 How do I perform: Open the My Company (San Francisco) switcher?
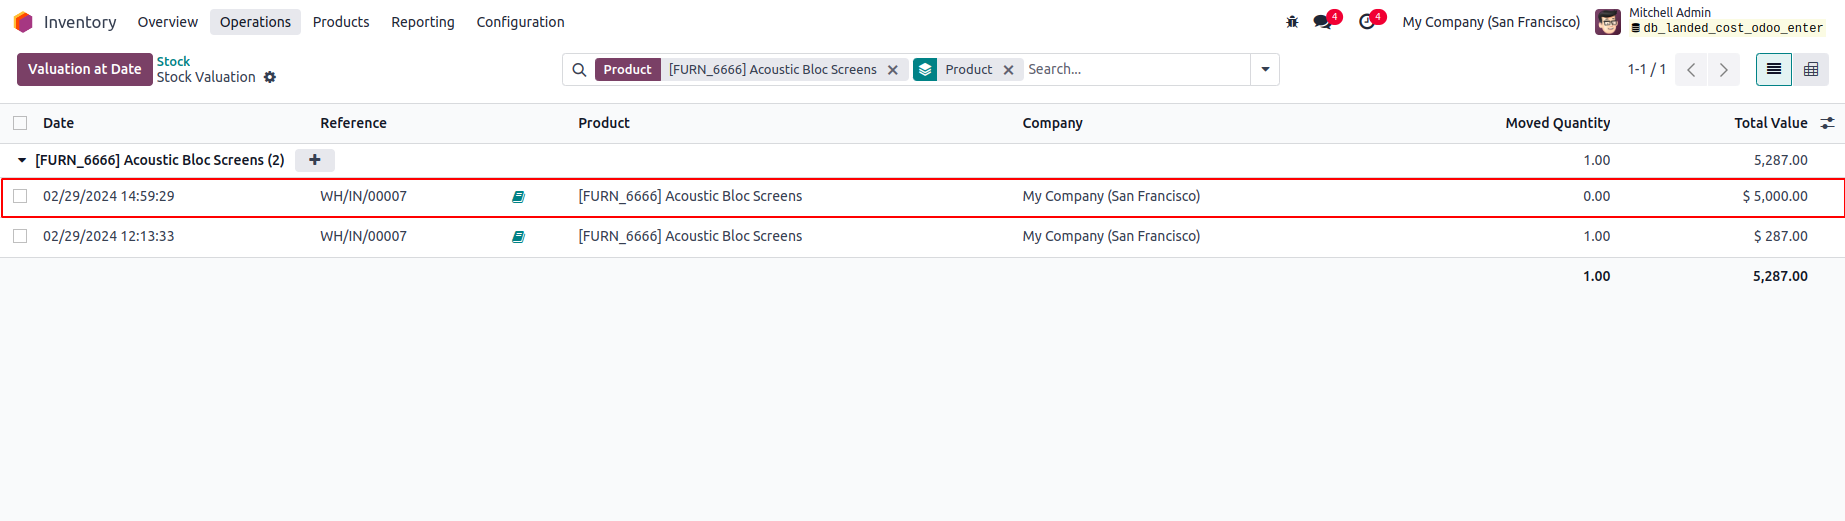pyautogui.click(x=1490, y=22)
